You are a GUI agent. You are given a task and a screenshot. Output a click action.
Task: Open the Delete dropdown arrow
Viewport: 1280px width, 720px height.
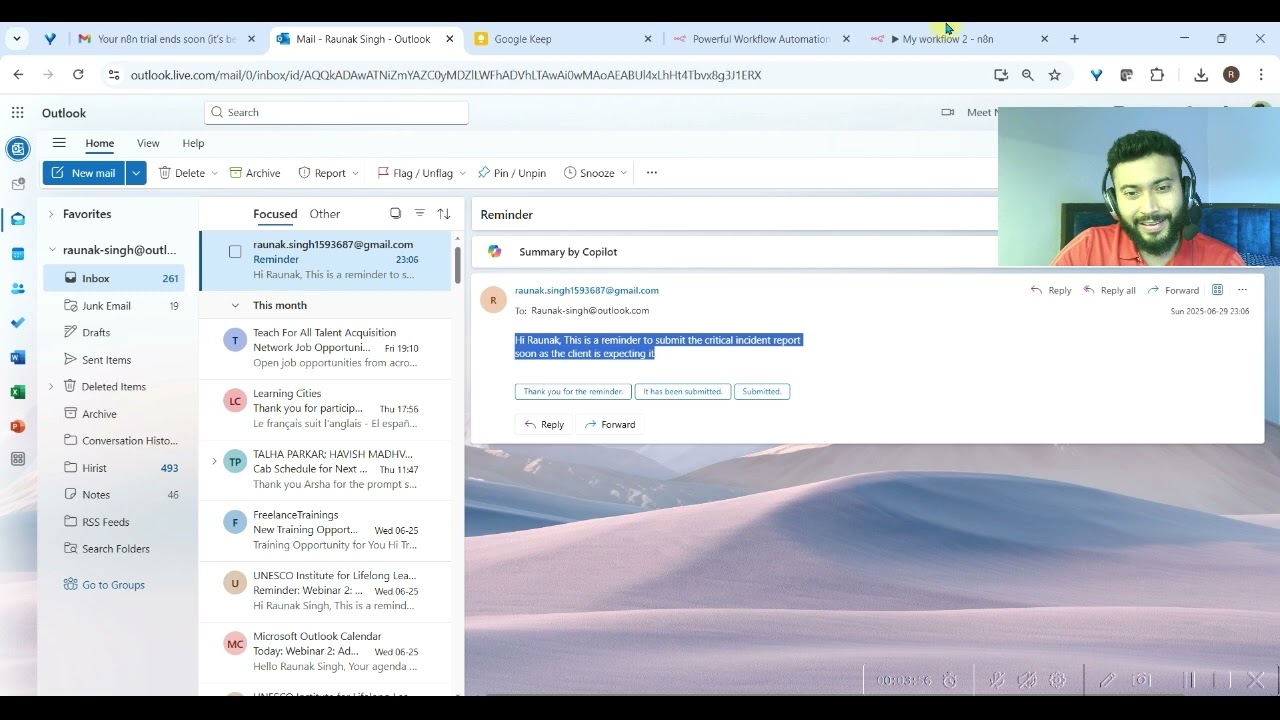[214, 173]
